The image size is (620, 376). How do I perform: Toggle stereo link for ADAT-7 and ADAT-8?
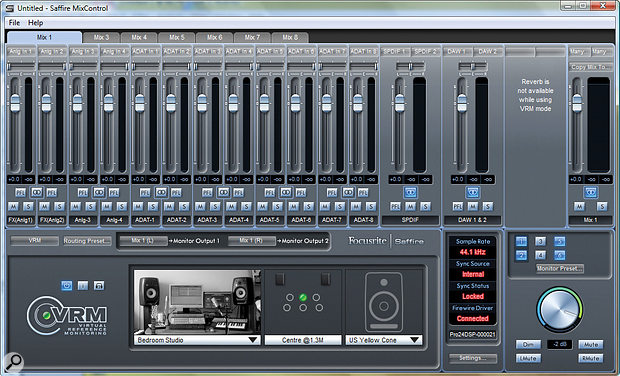[x=348, y=193]
